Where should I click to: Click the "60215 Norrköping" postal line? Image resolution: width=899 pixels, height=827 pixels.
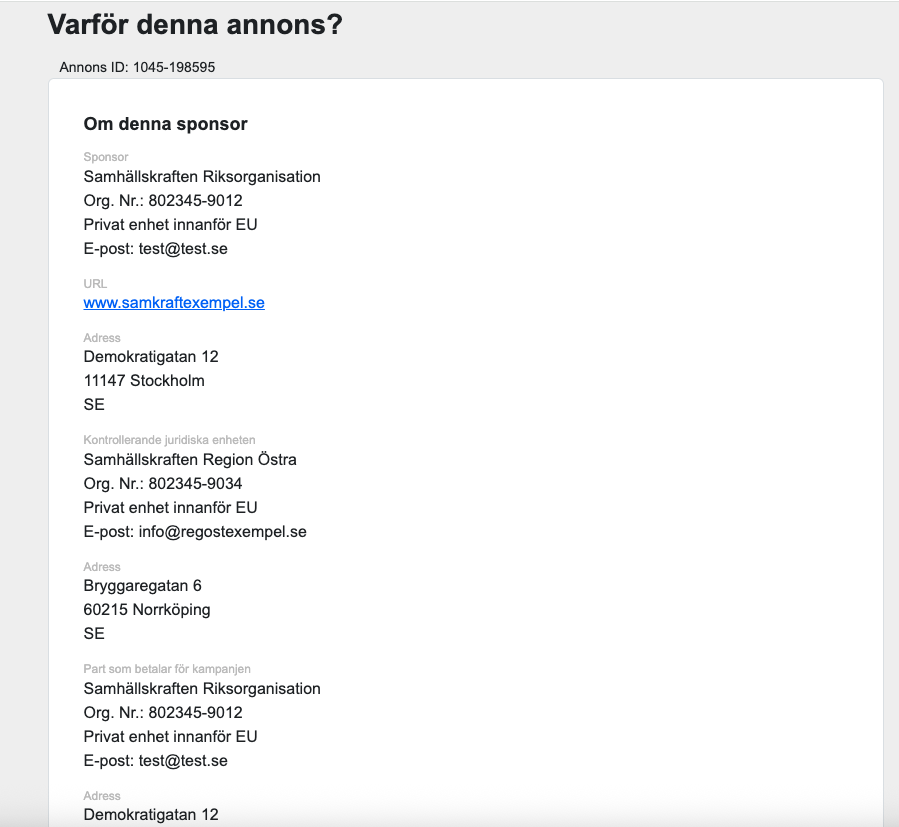(x=147, y=610)
